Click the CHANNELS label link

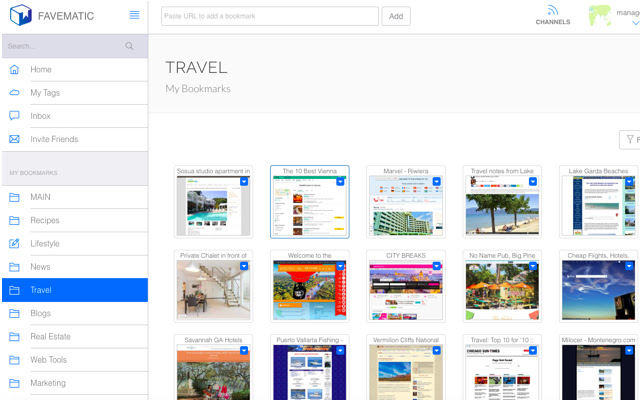pos(553,22)
